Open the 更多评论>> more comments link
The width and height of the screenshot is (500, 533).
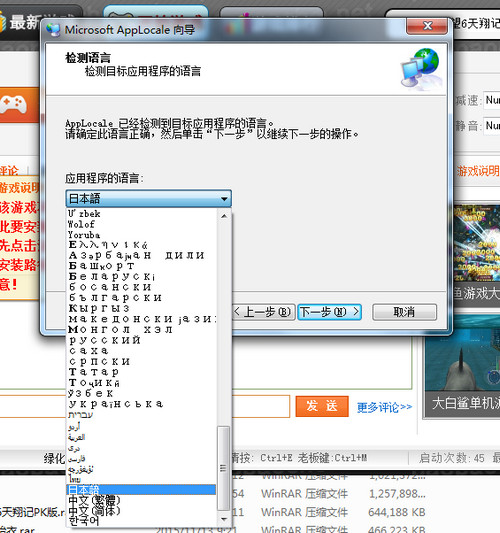click(384, 407)
